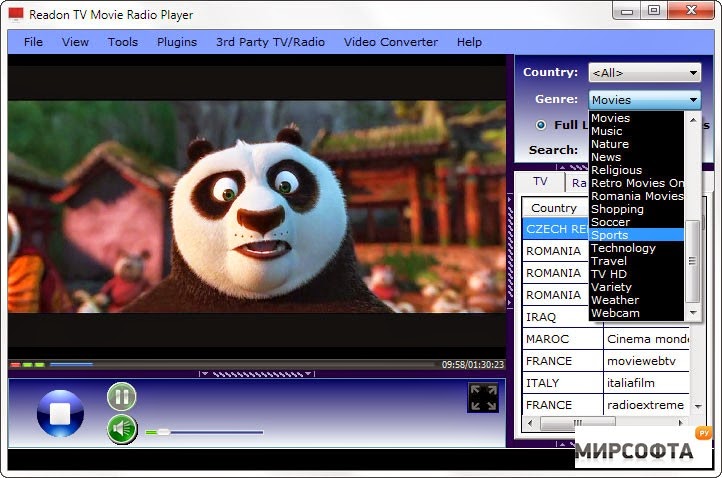
Task: Click the video of the panda
Action: (256, 206)
